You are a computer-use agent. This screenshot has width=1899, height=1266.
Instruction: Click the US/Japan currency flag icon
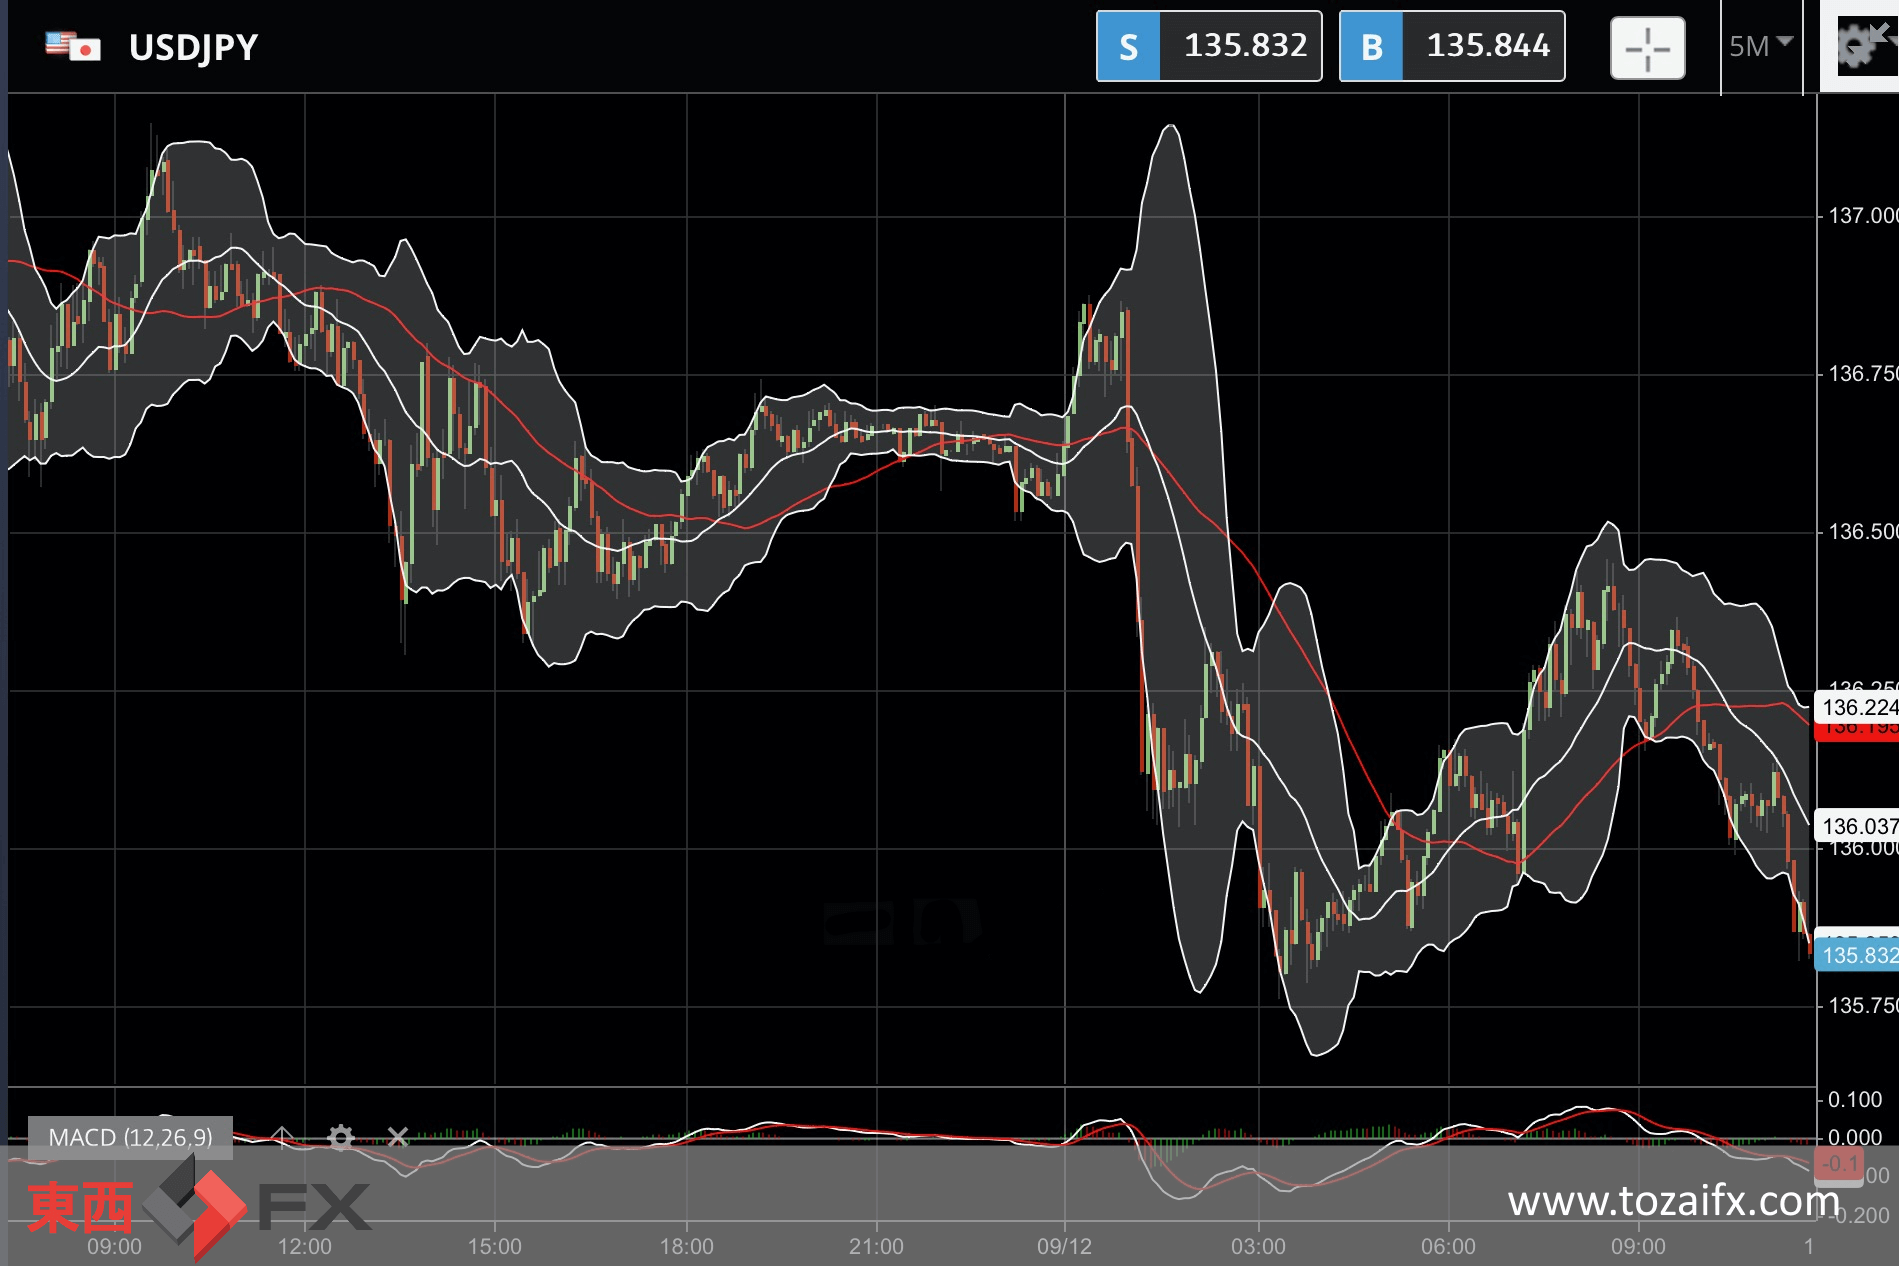click(73, 46)
